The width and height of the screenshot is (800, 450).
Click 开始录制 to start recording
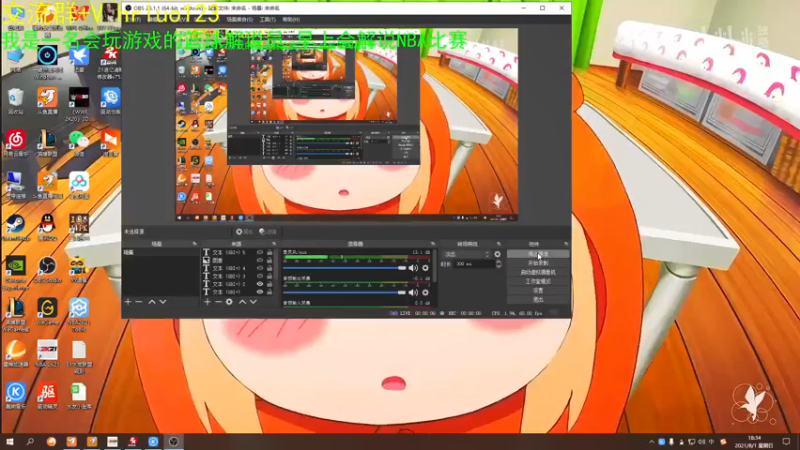point(538,263)
